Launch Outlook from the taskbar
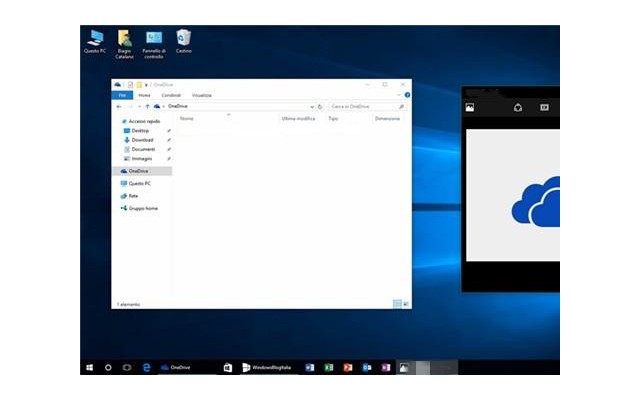 pyautogui.click(x=367, y=368)
